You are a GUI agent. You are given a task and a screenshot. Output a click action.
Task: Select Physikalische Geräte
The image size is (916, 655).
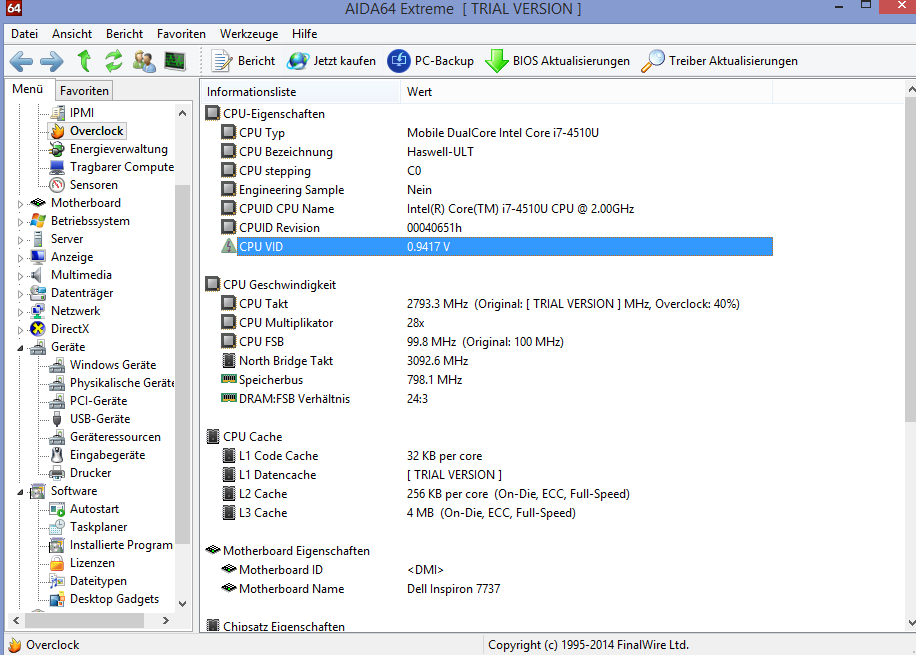(122, 383)
